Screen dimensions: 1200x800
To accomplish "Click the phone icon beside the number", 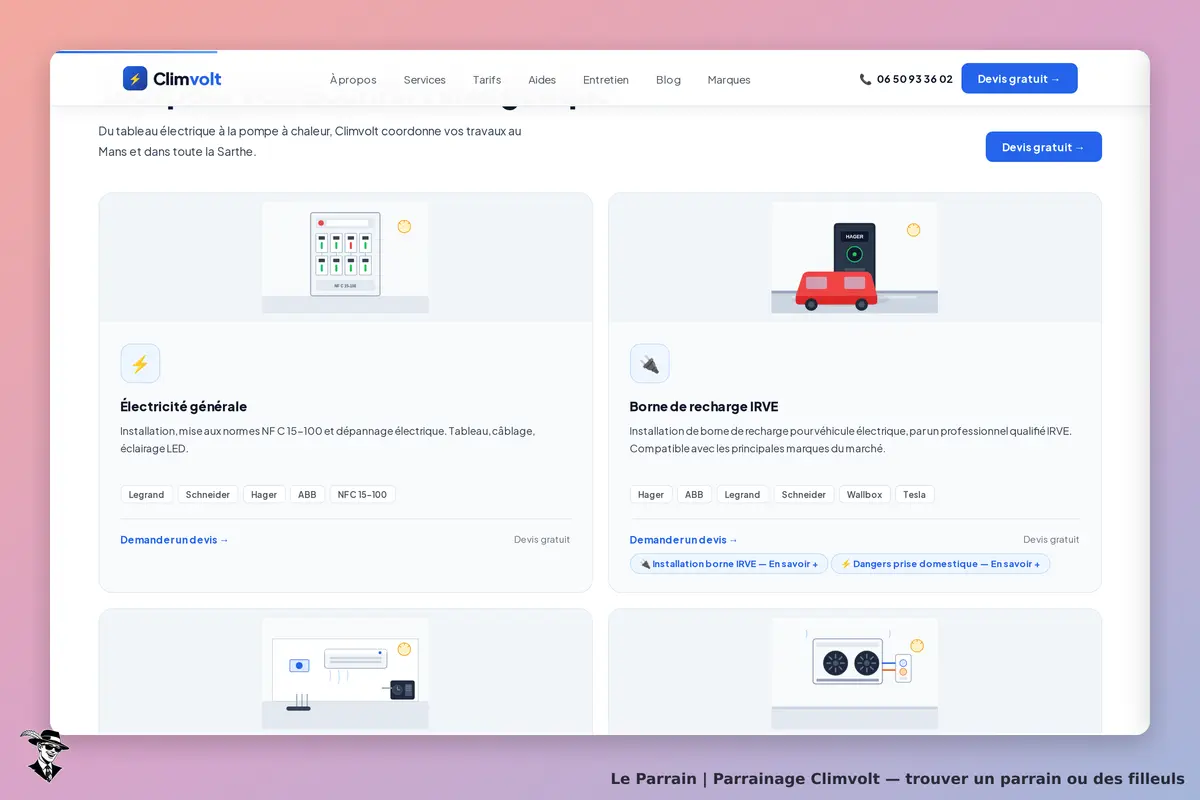I will [865, 79].
